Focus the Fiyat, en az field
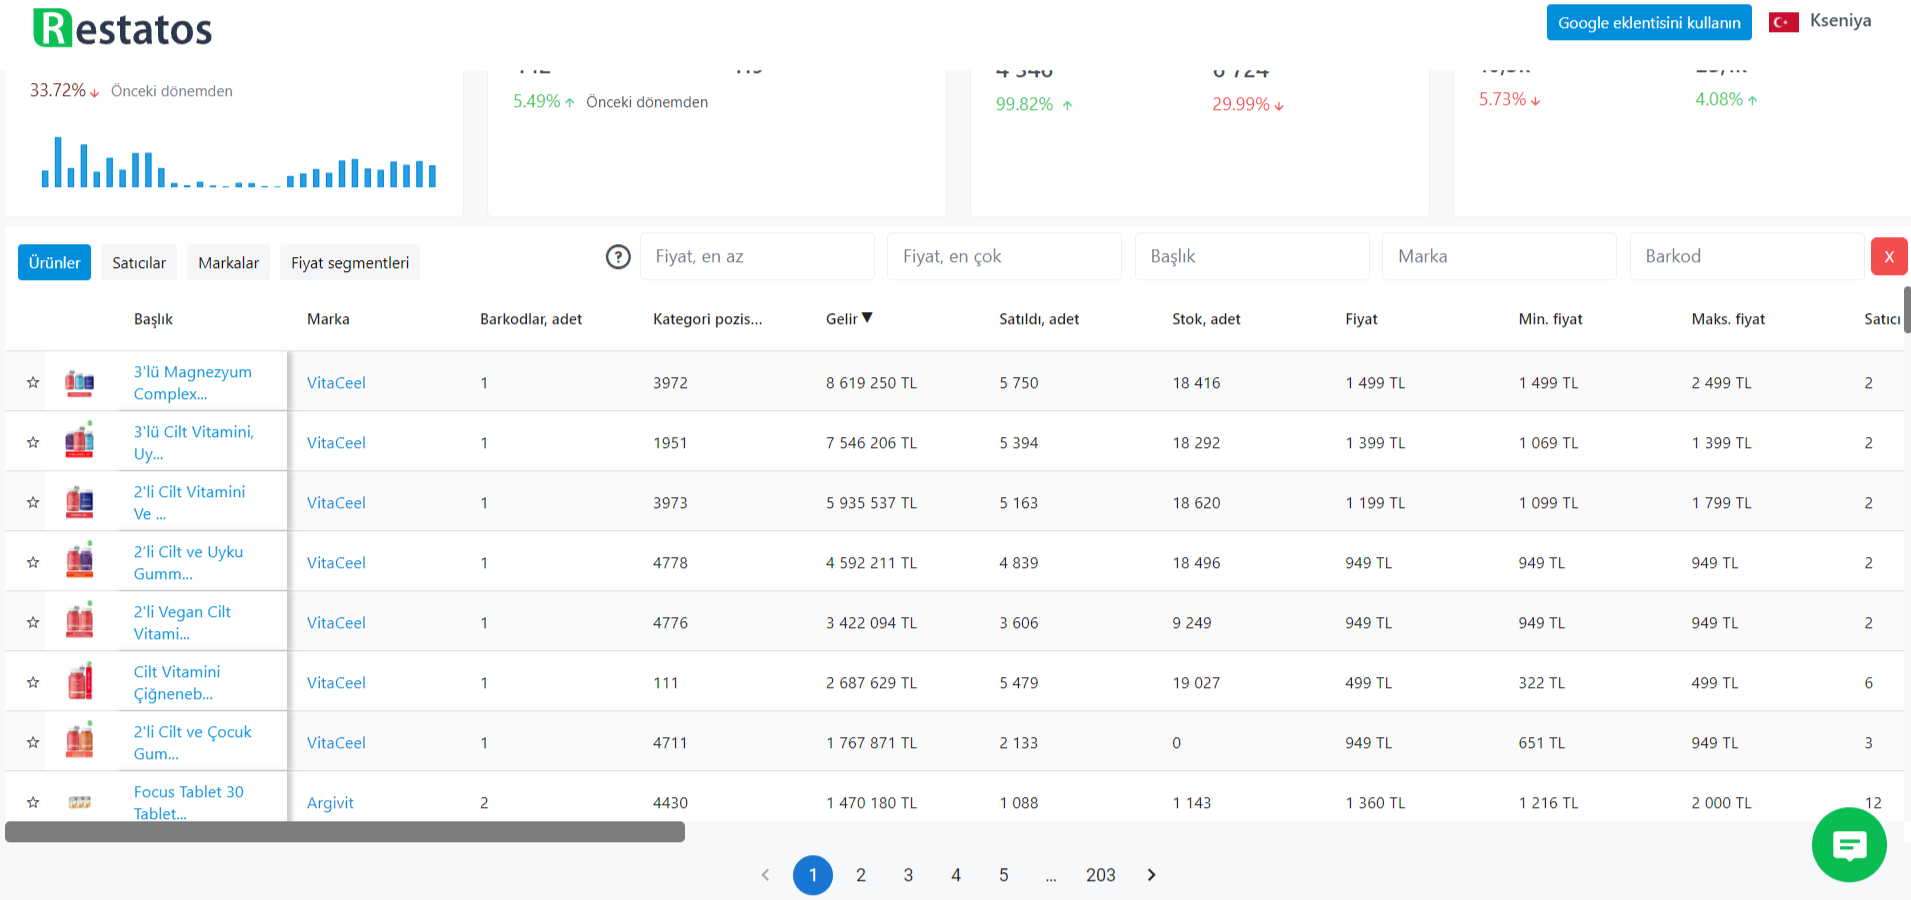The height and width of the screenshot is (900, 1911). (757, 257)
